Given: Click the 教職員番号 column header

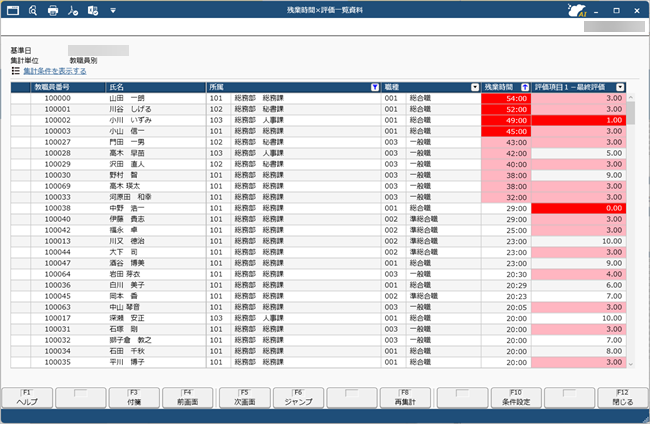Looking at the screenshot, I should pos(68,87).
